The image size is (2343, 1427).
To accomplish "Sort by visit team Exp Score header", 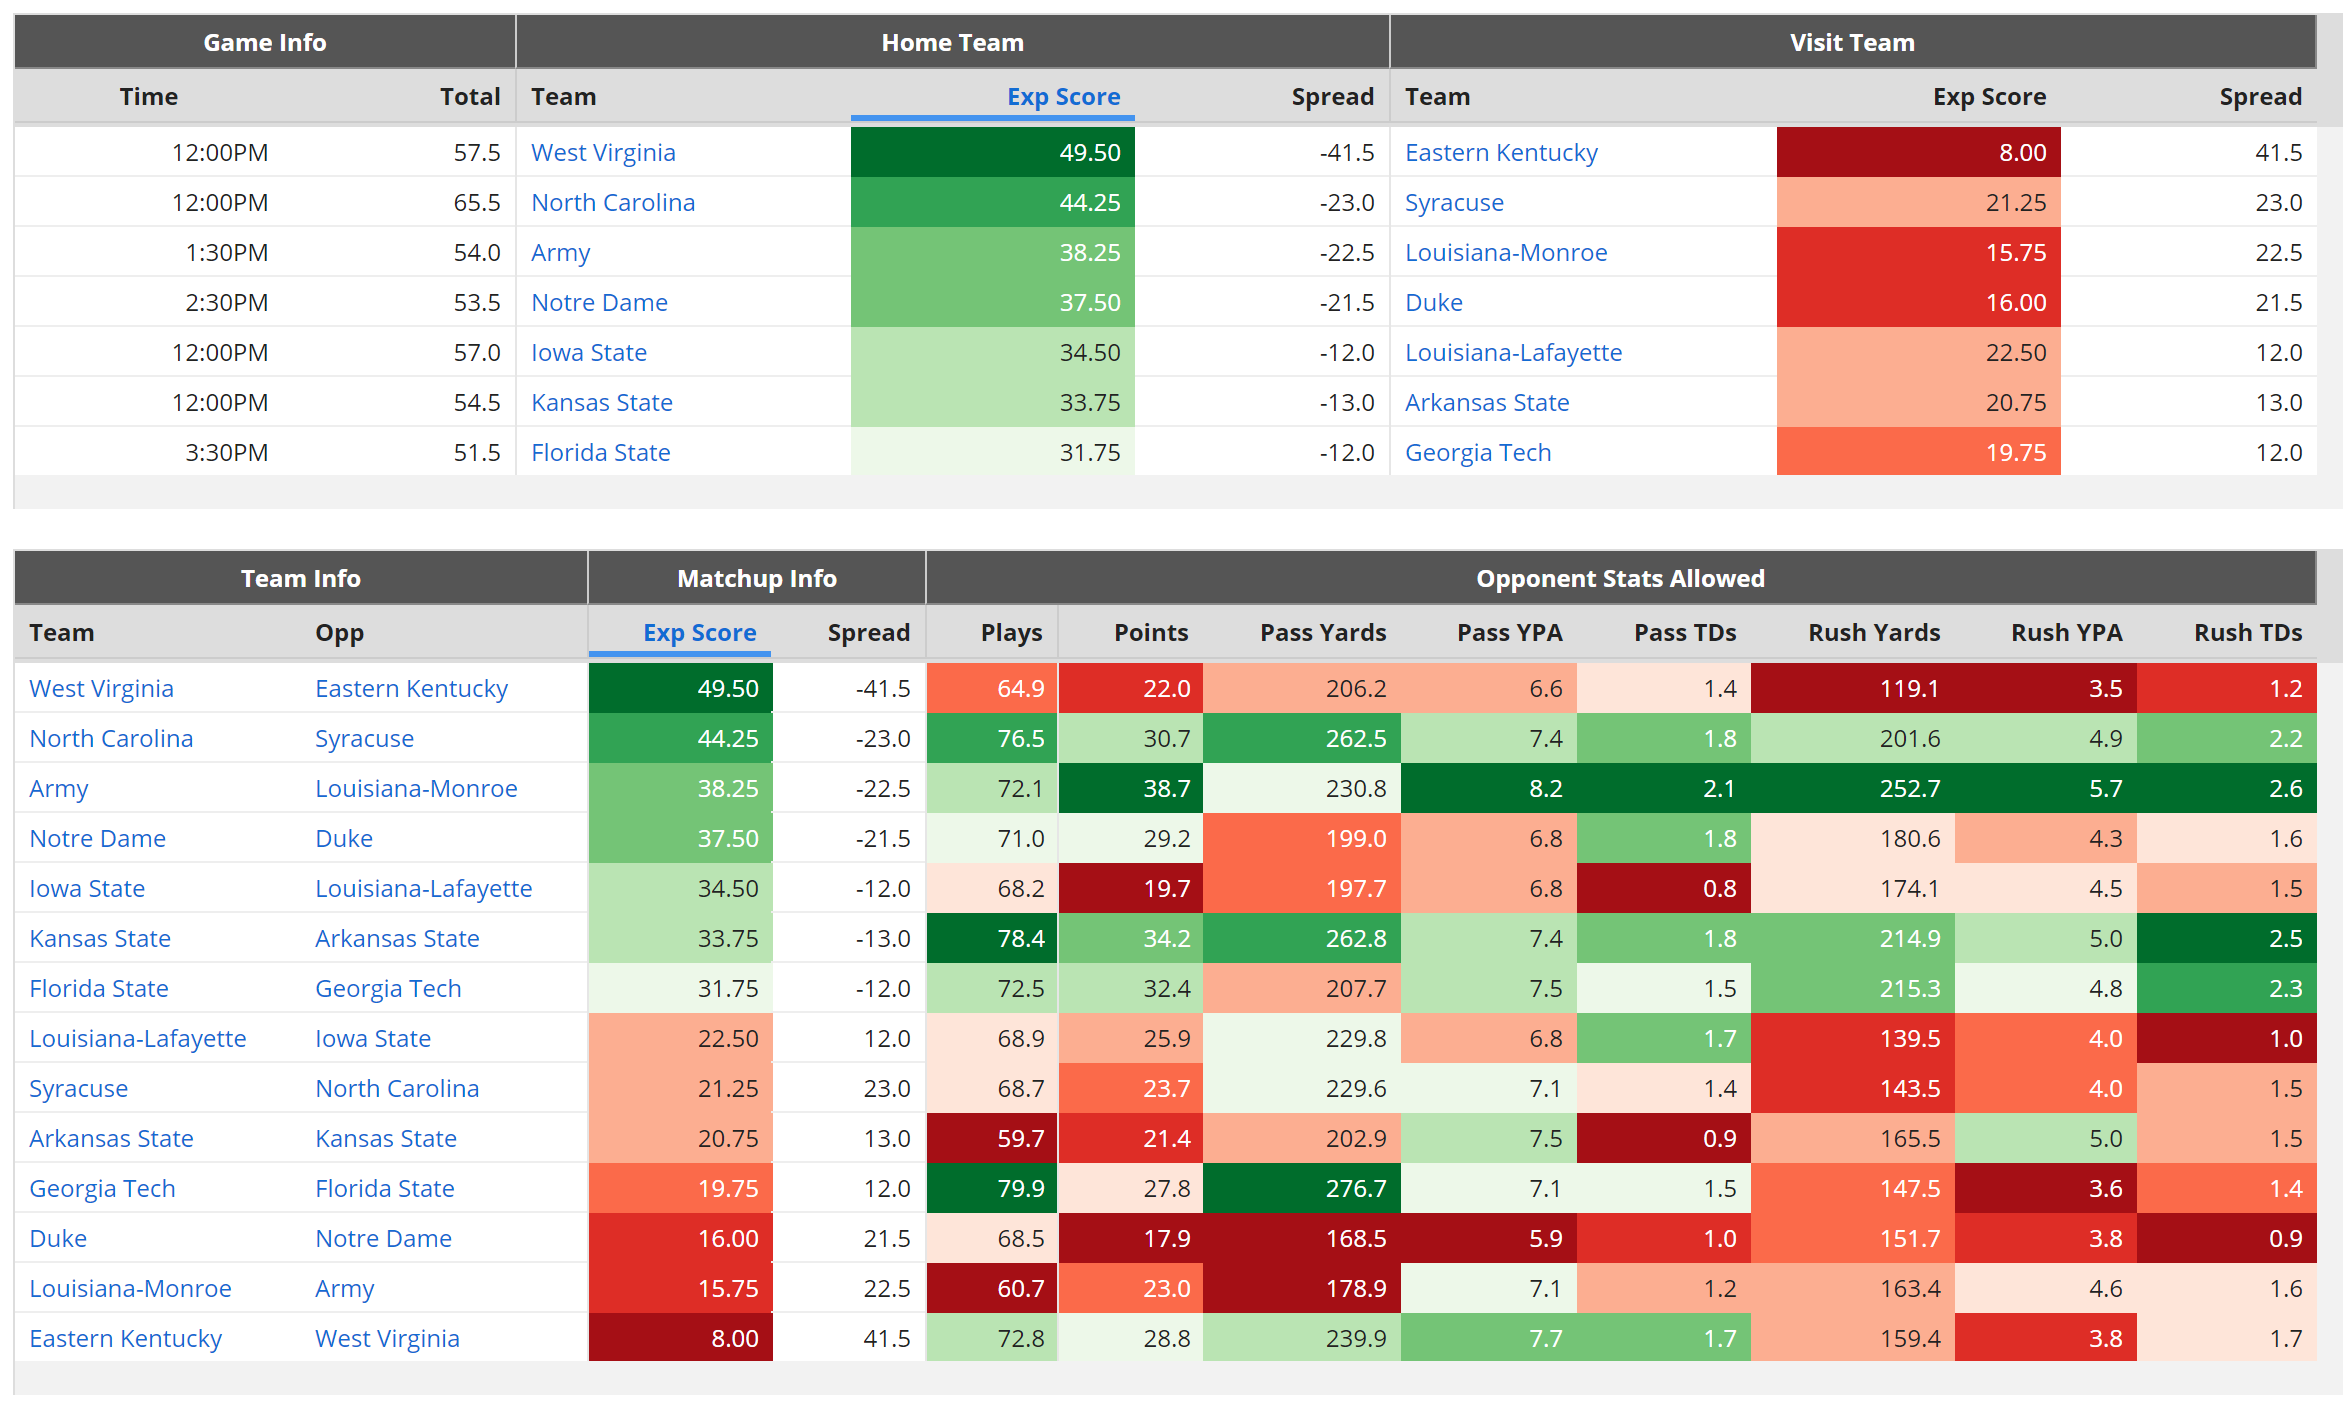I will pyautogui.click(x=1989, y=97).
